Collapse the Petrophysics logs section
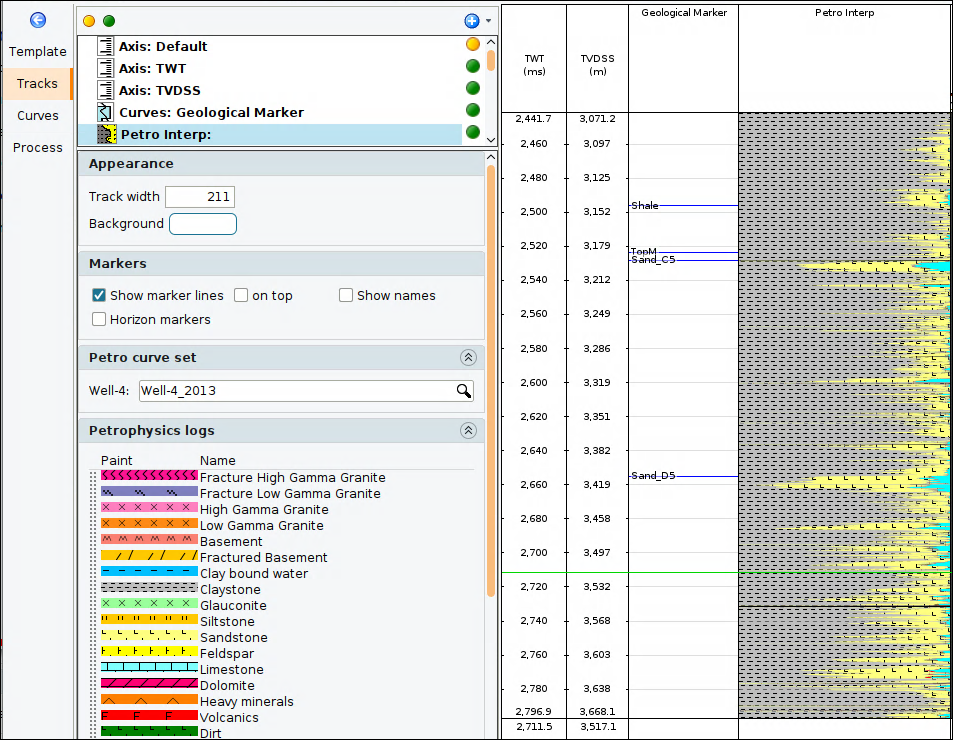The width and height of the screenshot is (953, 740). (x=468, y=430)
